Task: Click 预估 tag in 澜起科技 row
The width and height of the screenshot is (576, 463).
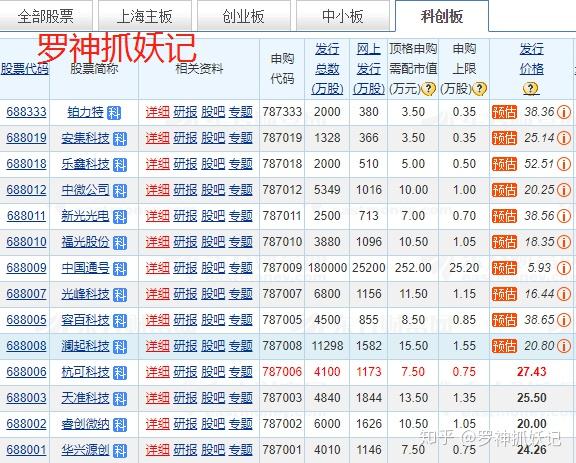Action: 504,346
